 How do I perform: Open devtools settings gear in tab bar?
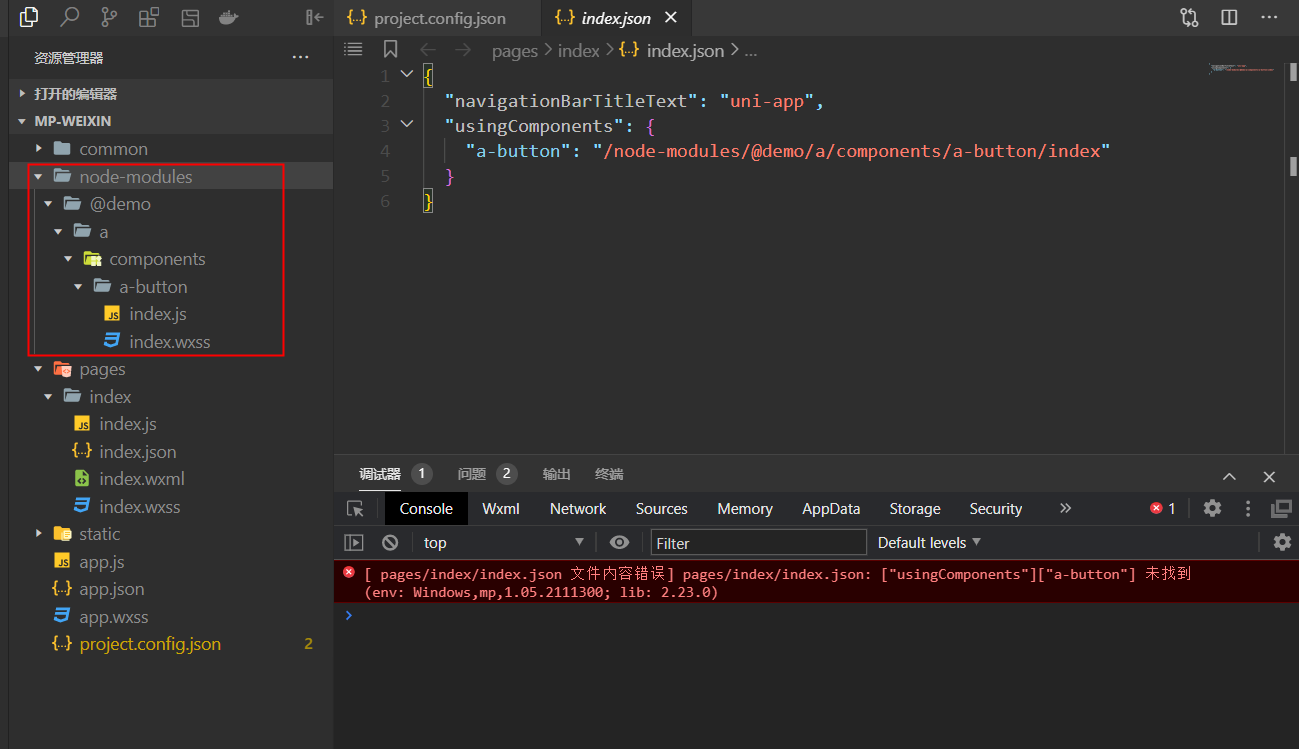point(1212,508)
